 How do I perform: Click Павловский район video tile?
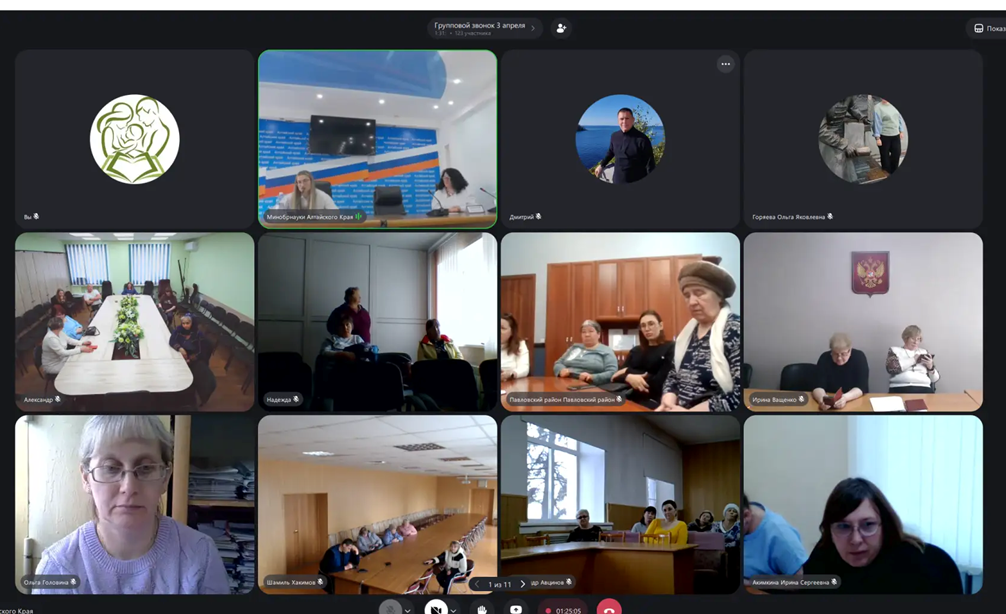click(x=620, y=321)
